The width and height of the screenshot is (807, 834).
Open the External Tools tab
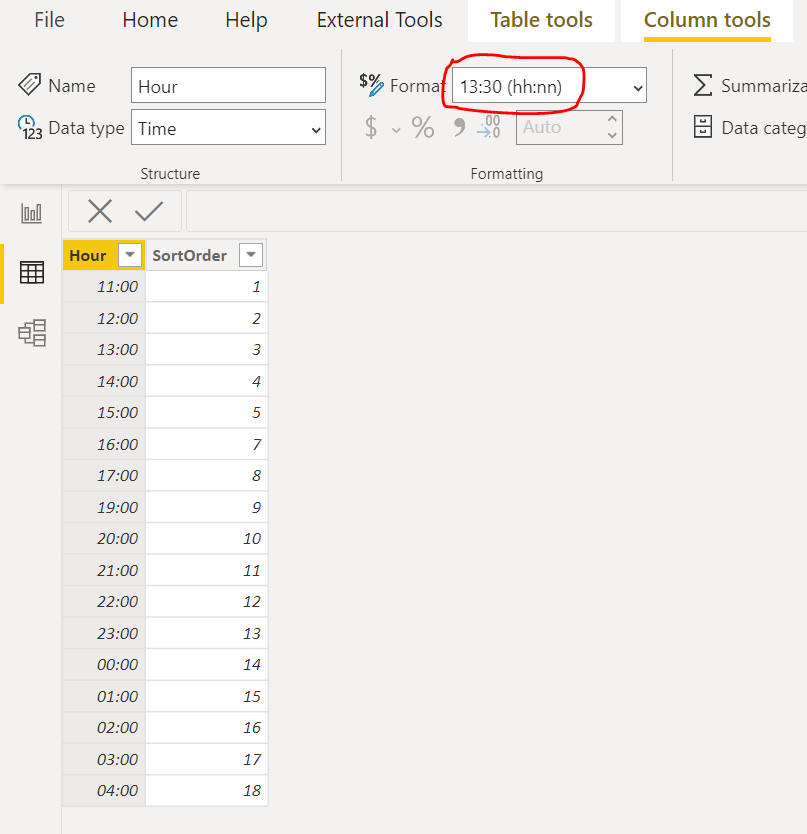point(379,20)
